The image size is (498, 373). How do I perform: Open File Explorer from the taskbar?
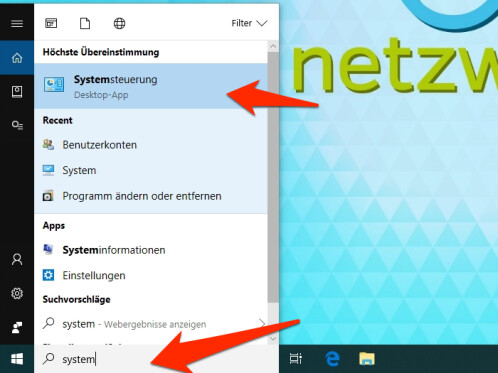367,359
